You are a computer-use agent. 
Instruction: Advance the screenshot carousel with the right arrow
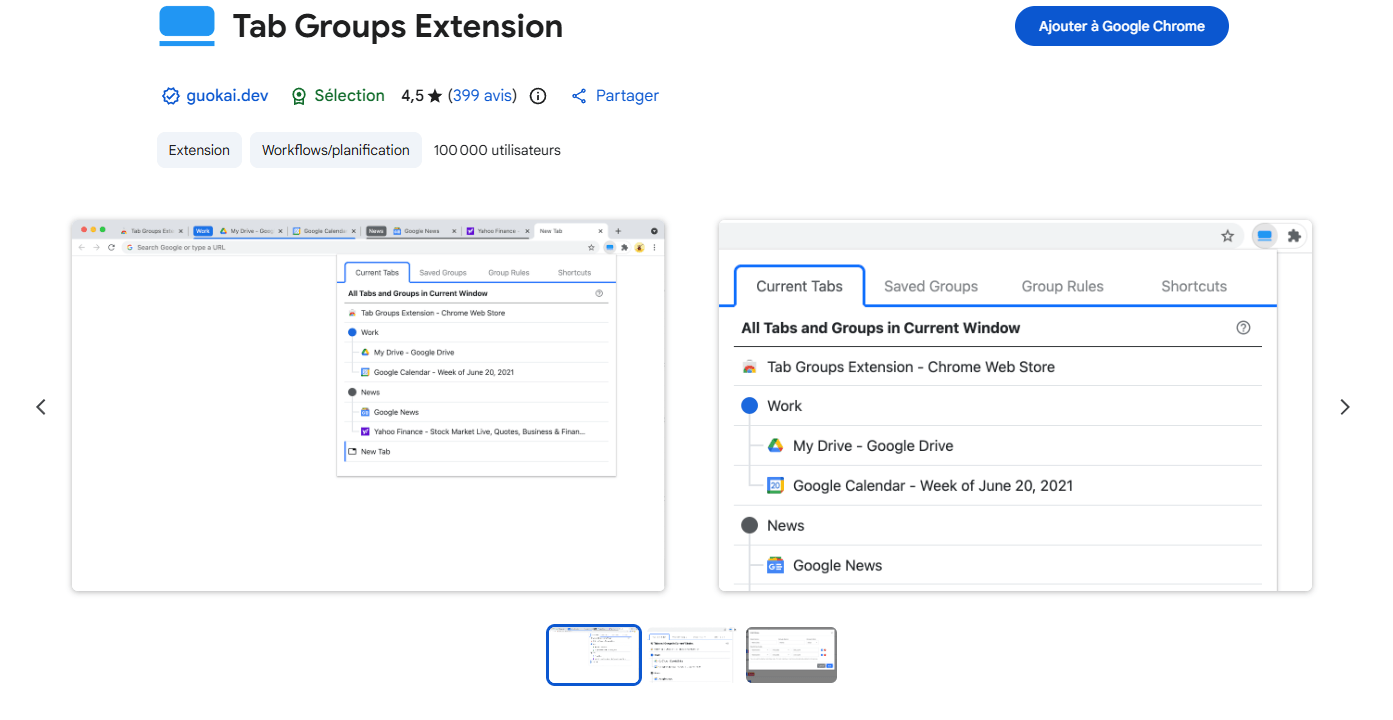tap(1345, 406)
